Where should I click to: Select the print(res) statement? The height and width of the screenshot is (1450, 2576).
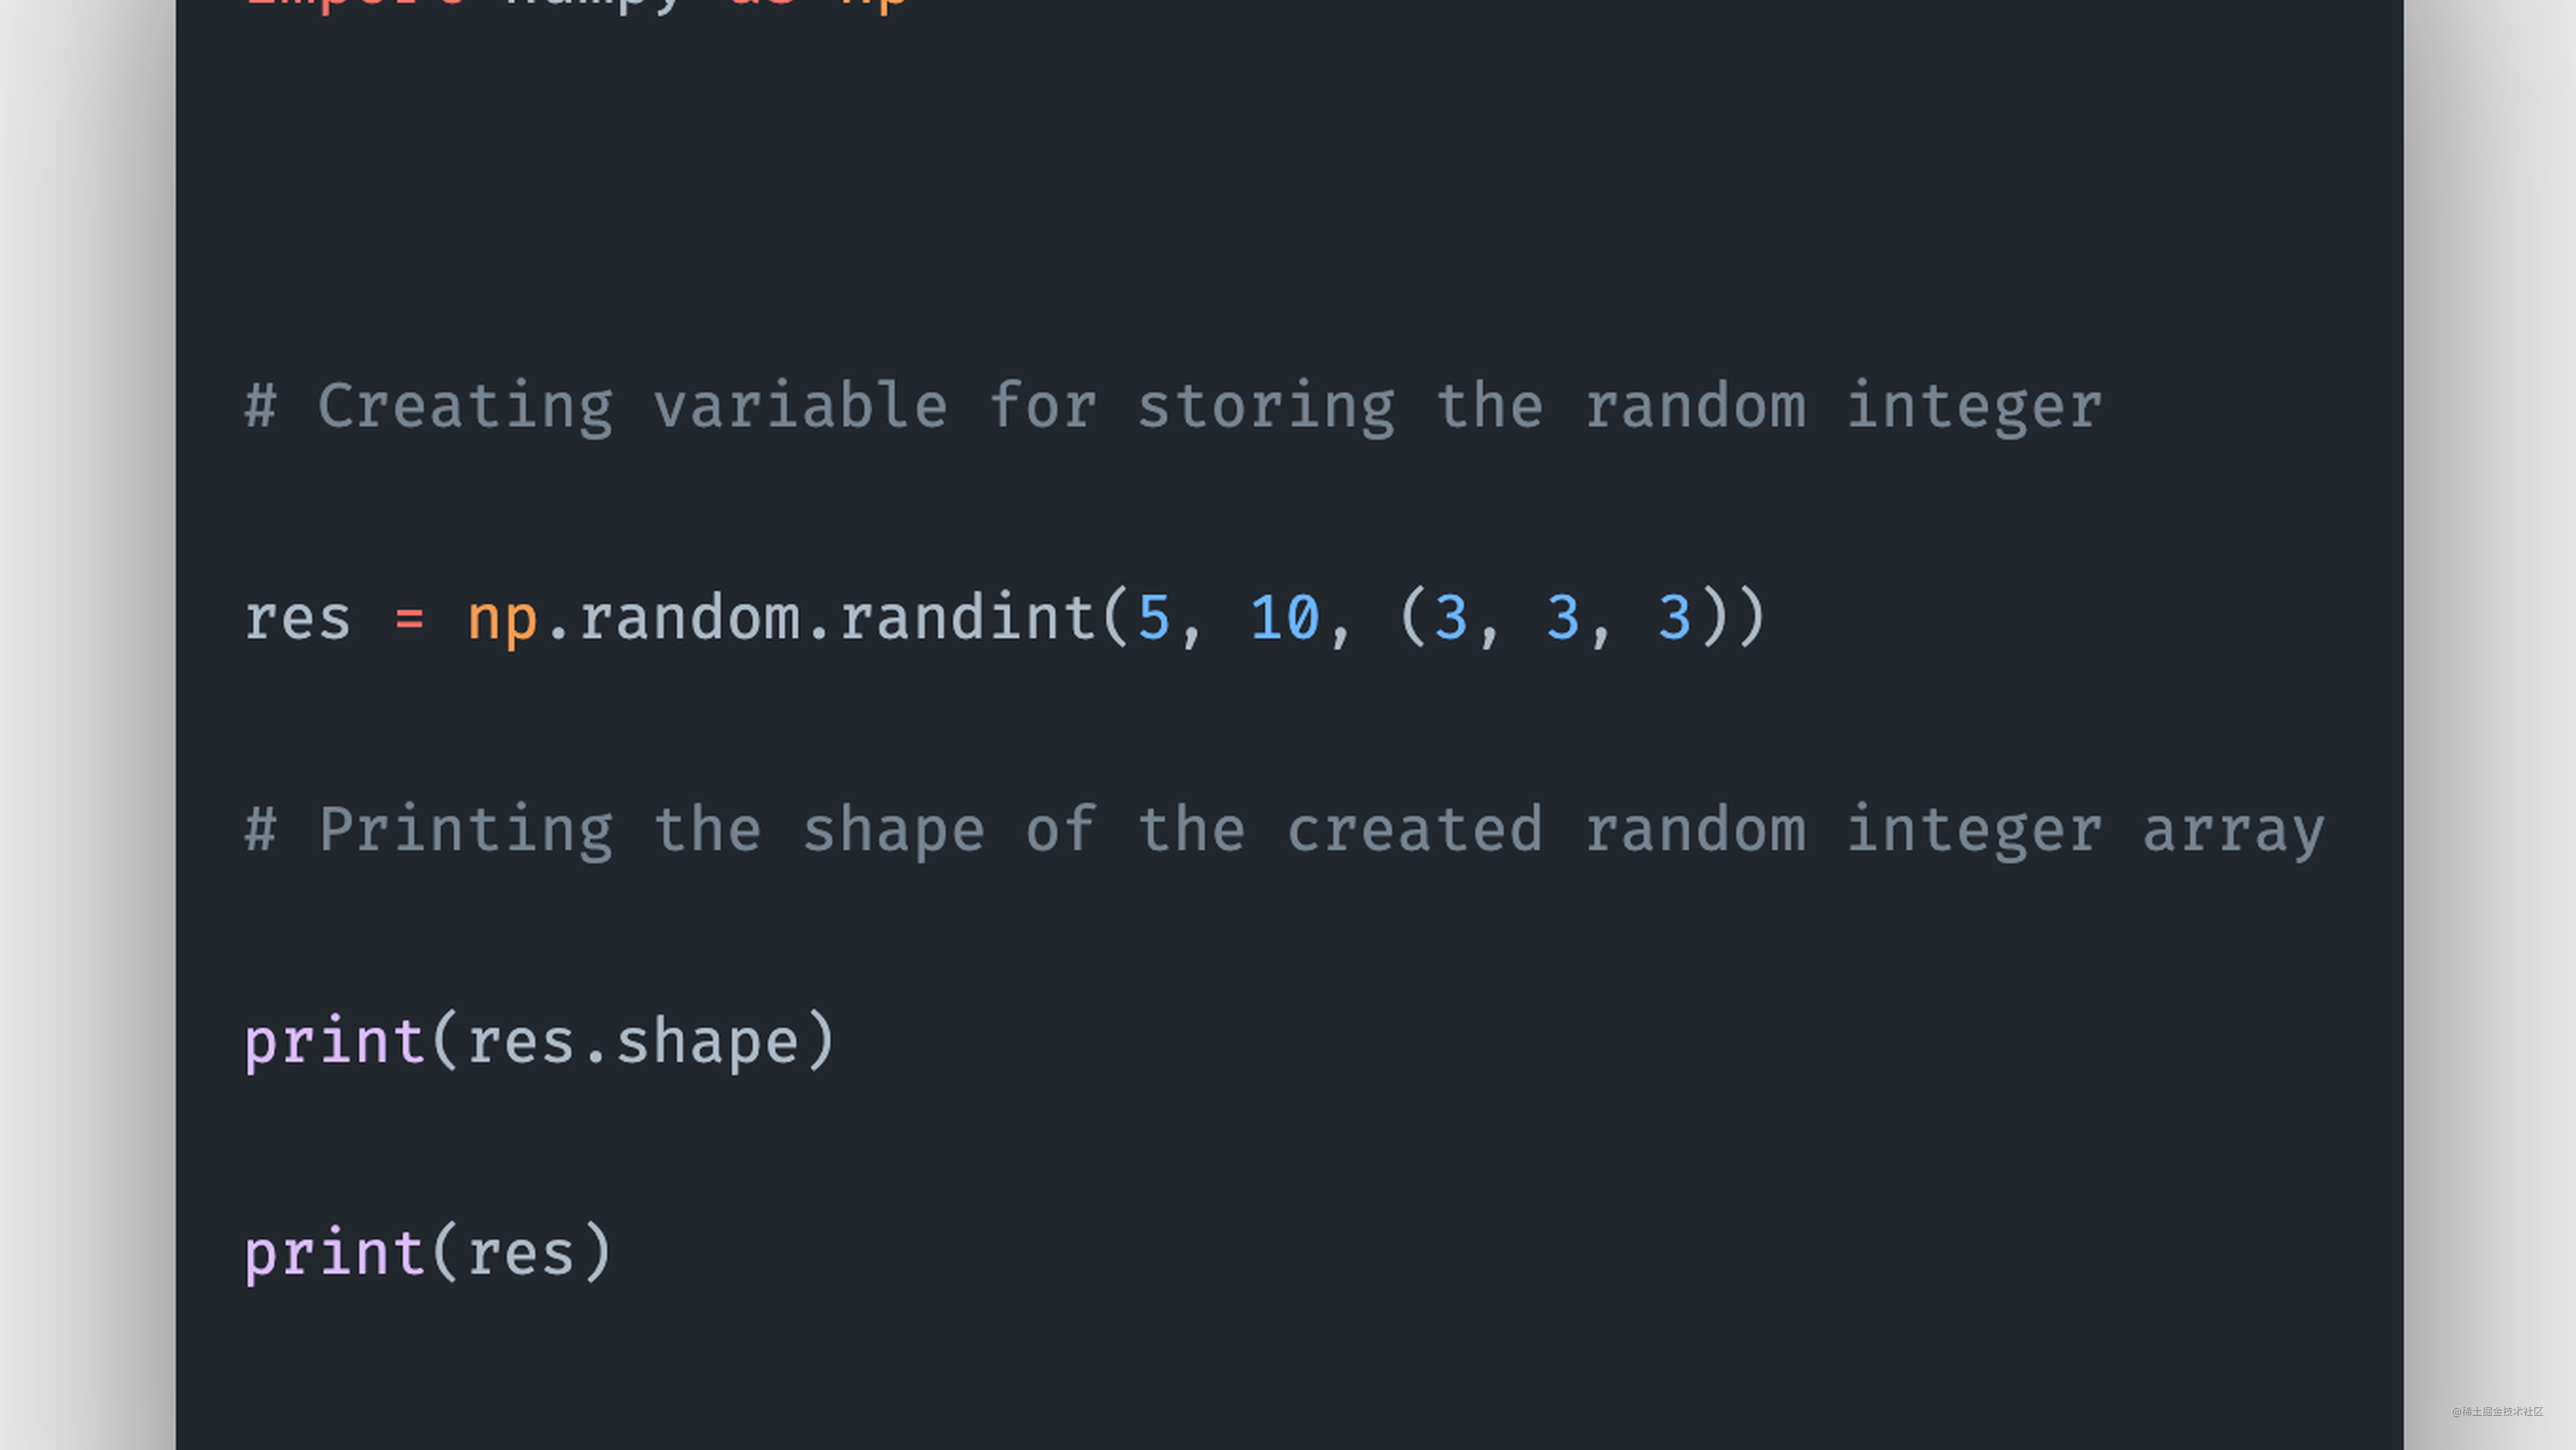point(430,1252)
